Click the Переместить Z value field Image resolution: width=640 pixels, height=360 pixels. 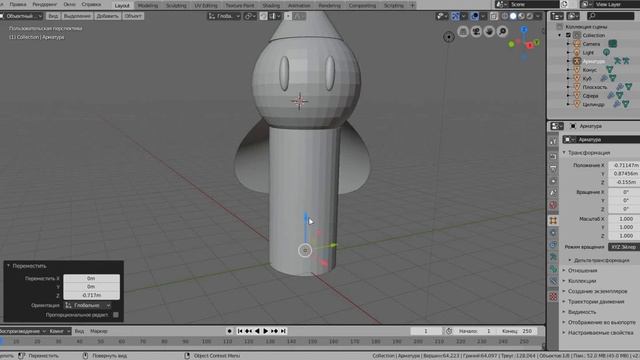click(x=91, y=295)
